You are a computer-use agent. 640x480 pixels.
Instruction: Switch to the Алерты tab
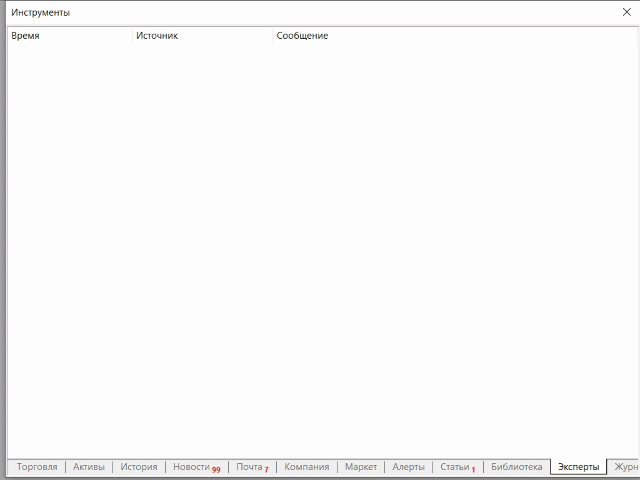tap(409, 467)
